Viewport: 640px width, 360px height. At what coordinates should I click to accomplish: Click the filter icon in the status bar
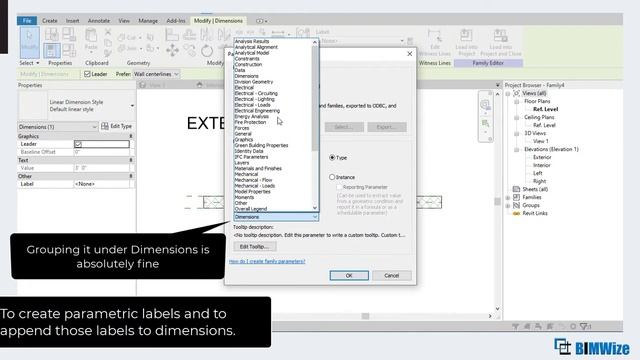coord(584,326)
